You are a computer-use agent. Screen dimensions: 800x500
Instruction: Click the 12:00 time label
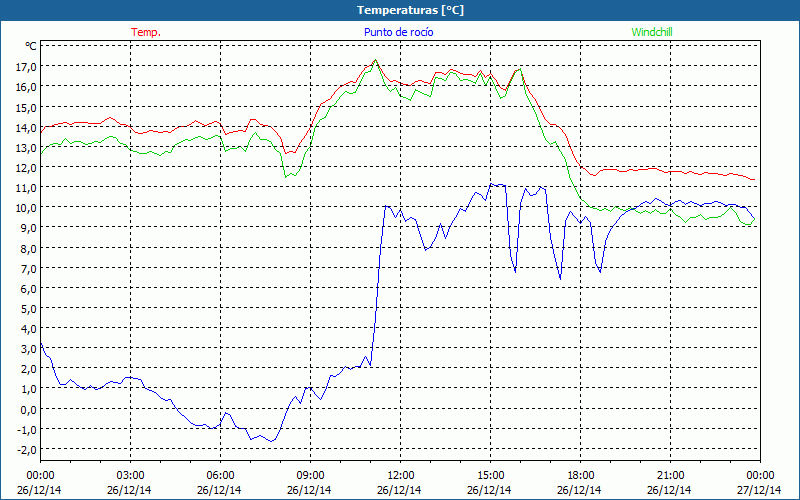click(401, 476)
